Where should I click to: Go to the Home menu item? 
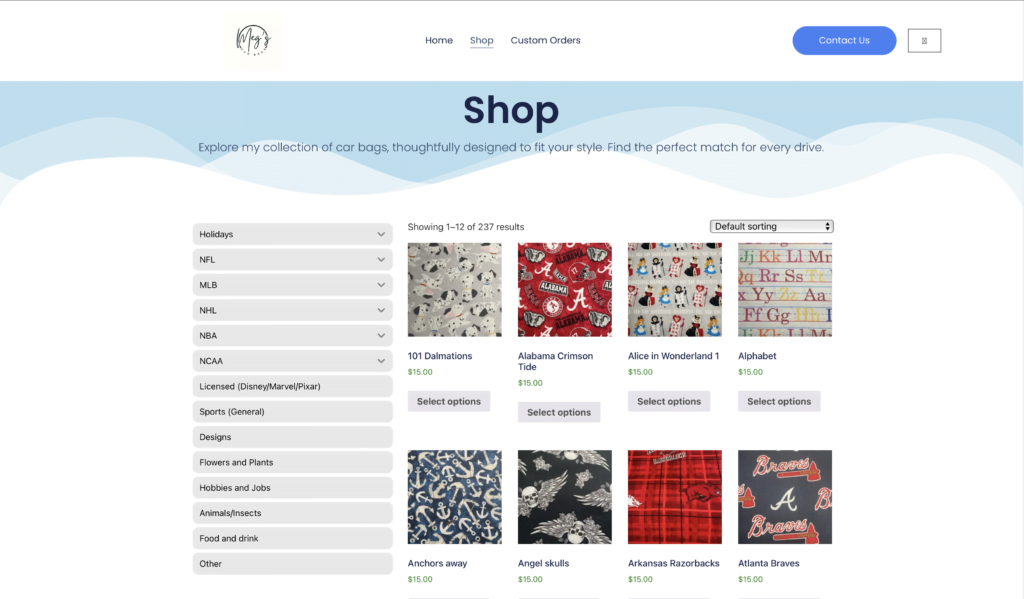pos(439,40)
